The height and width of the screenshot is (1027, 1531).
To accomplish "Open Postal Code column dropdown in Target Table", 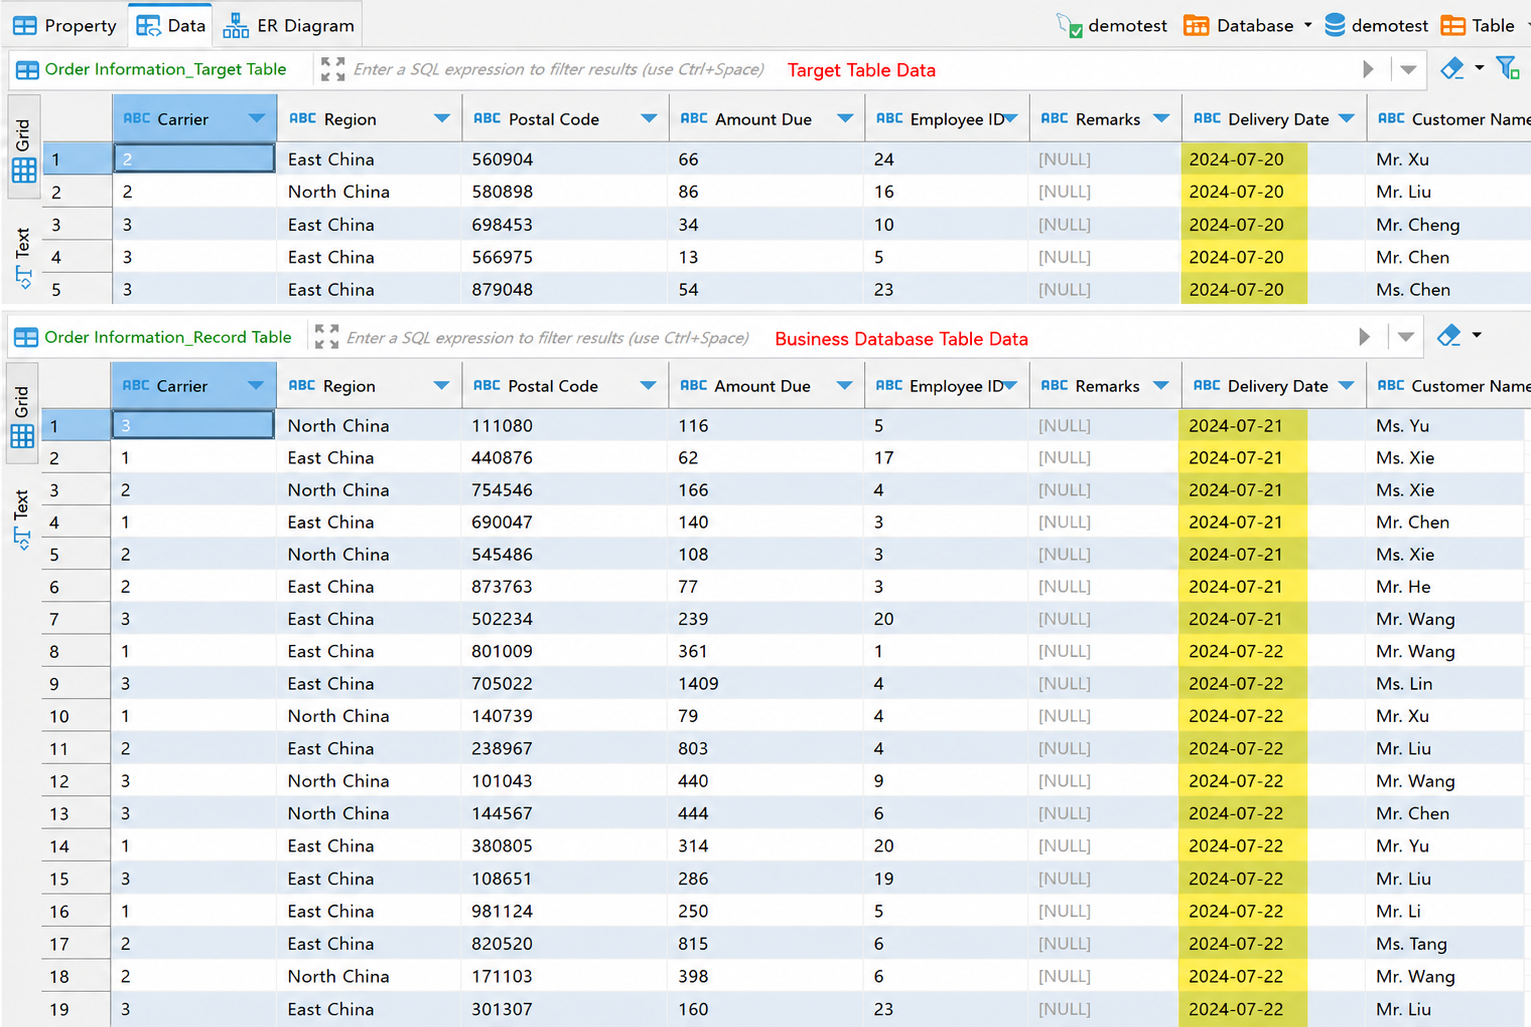I will click(x=648, y=119).
